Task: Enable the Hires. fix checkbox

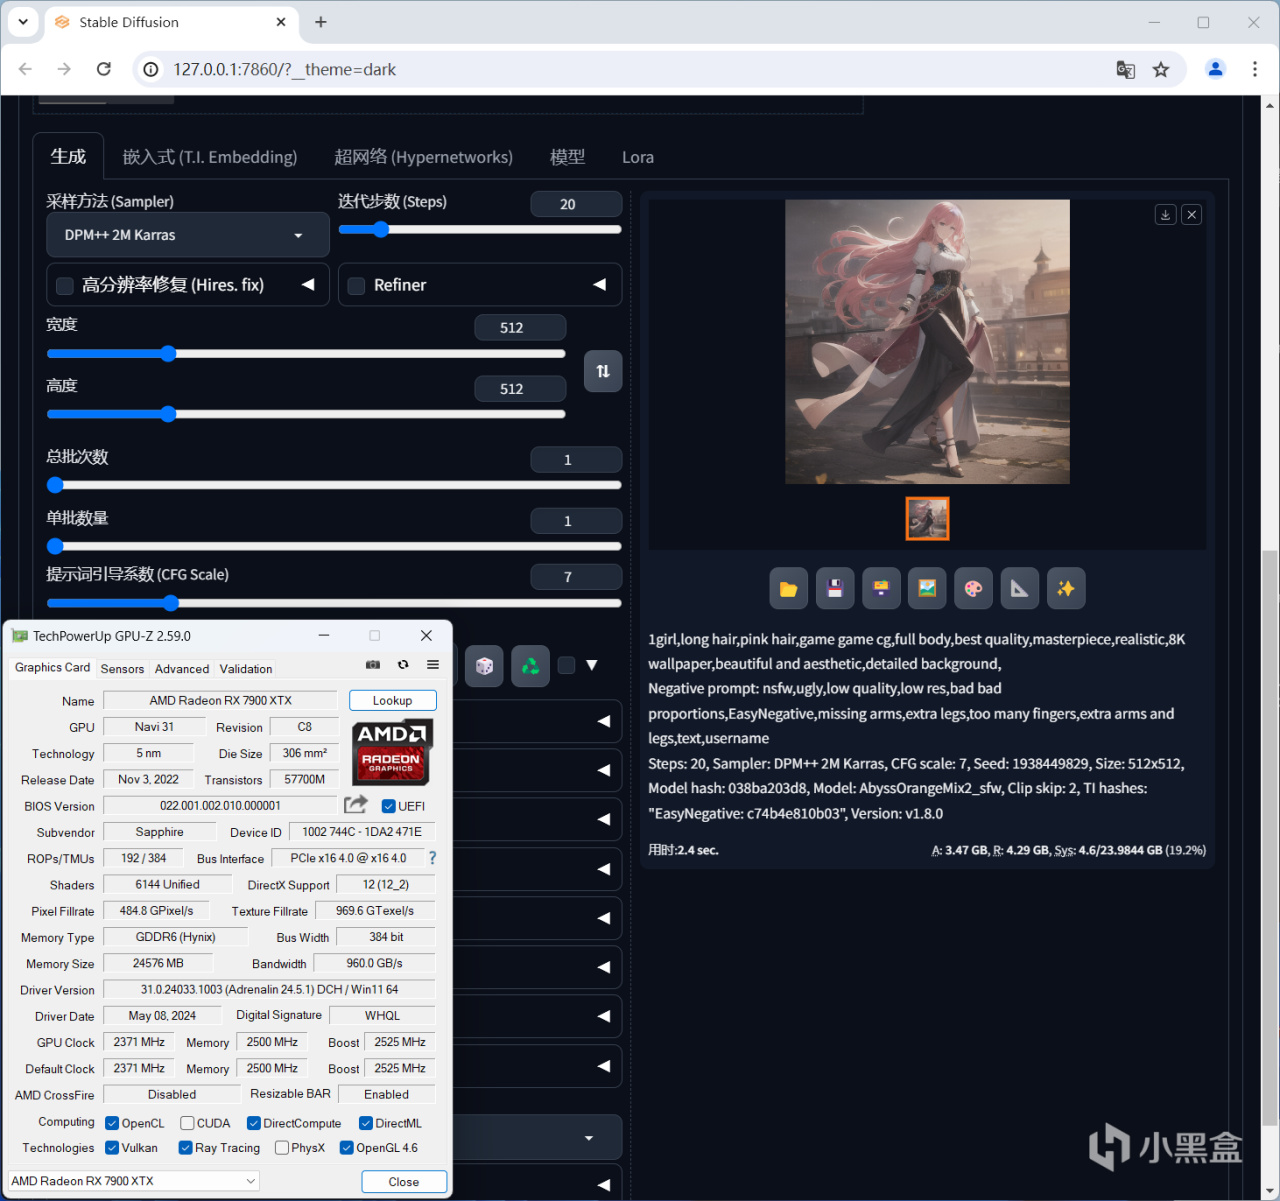Action: pyautogui.click(x=65, y=286)
